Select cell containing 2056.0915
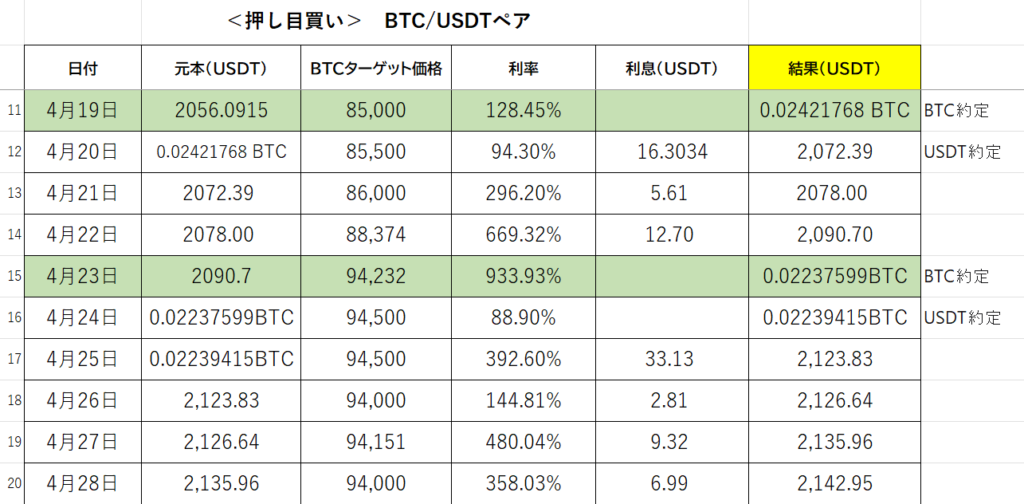Viewport: 1024px width, 504px height. click(x=221, y=110)
